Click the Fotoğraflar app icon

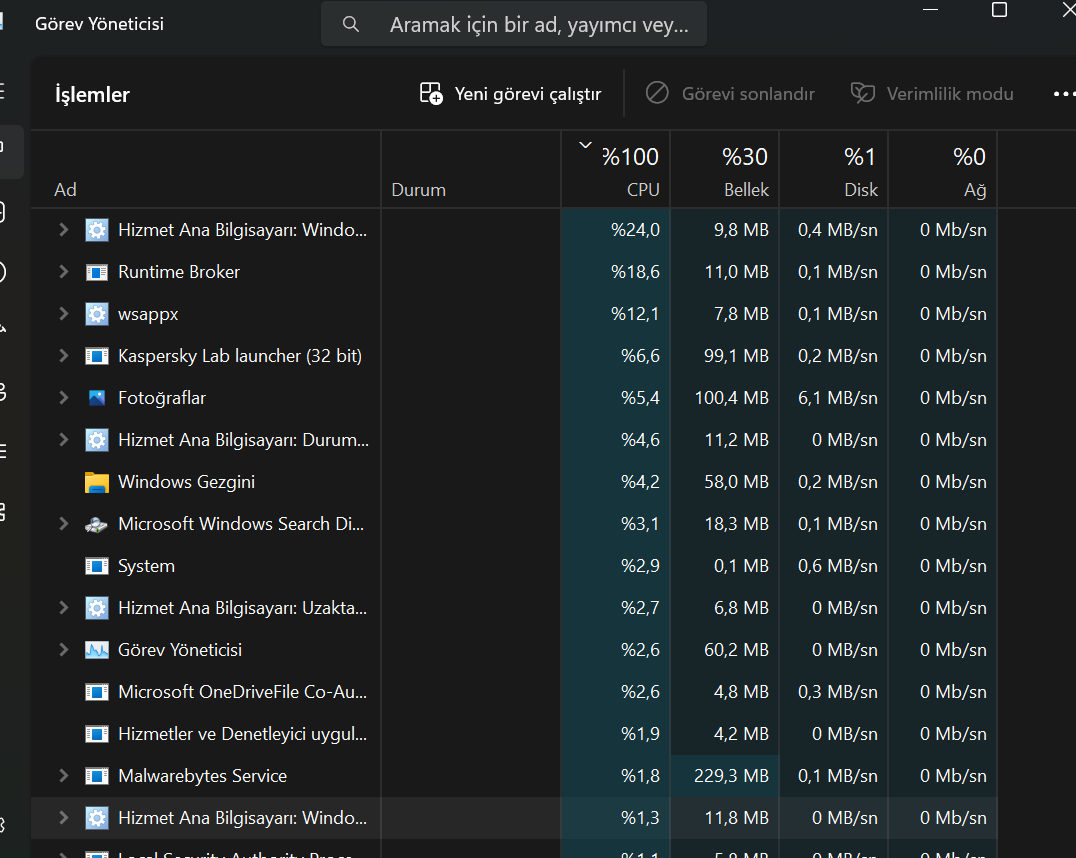point(97,397)
